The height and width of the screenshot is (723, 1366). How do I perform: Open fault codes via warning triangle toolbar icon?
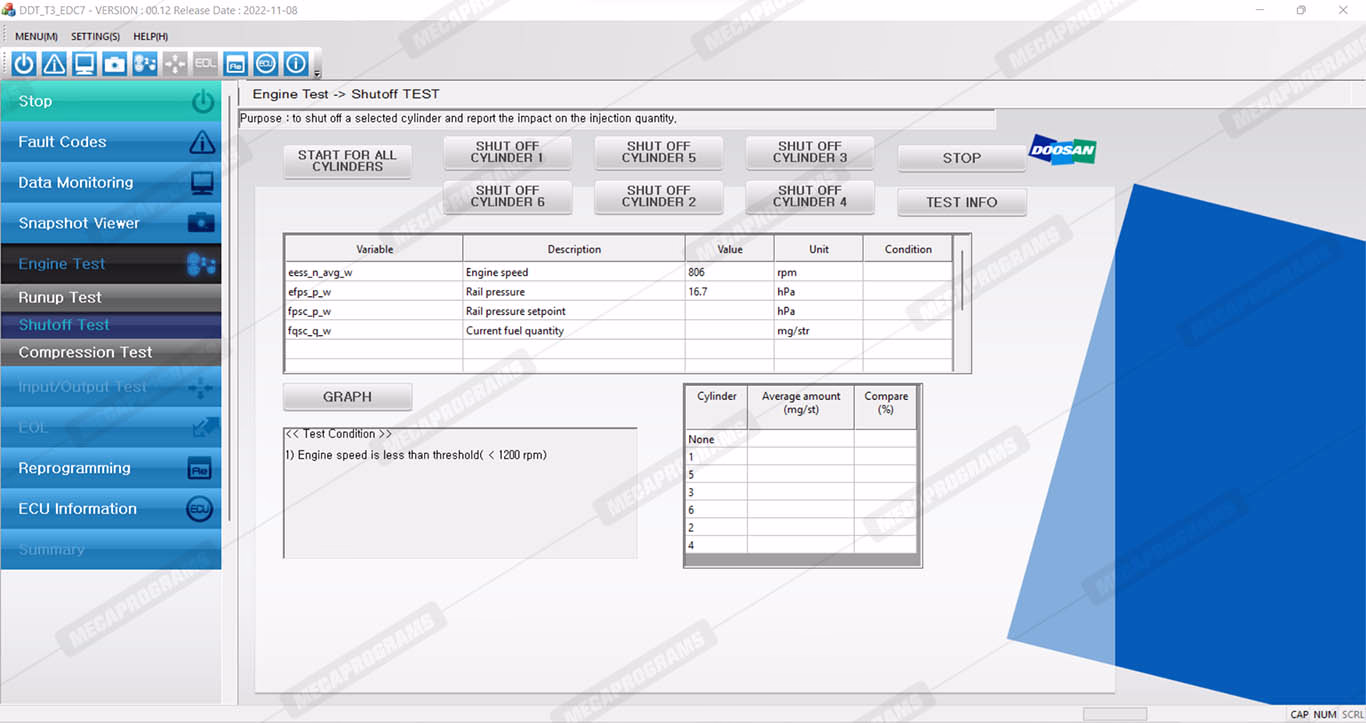(x=54, y=64)
